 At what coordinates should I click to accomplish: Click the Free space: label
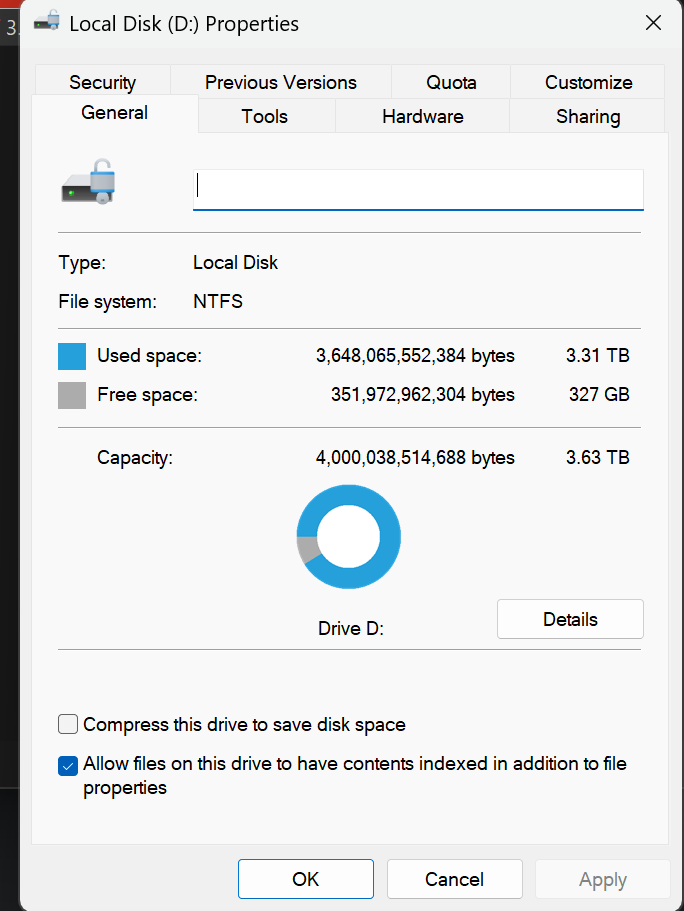(148, 394)
